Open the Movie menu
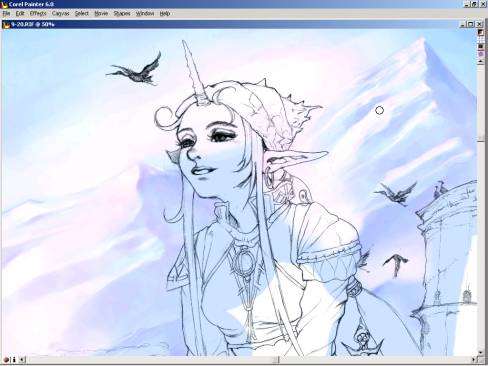 [101, 14]
